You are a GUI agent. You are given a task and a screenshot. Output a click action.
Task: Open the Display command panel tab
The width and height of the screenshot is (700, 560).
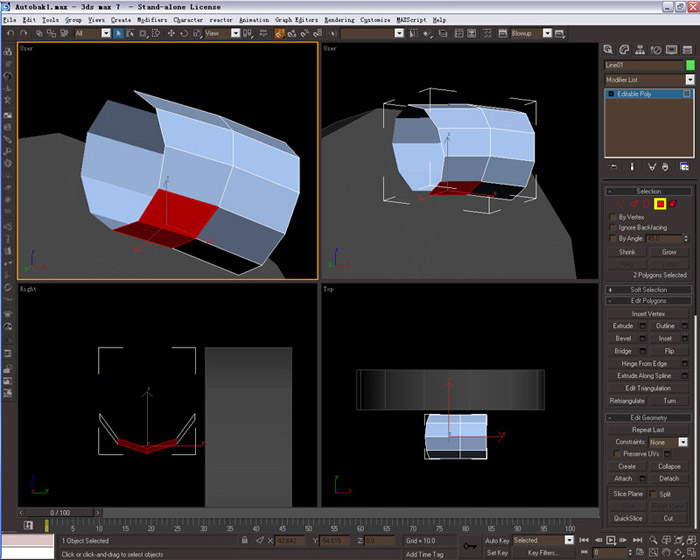click(671, 50)
